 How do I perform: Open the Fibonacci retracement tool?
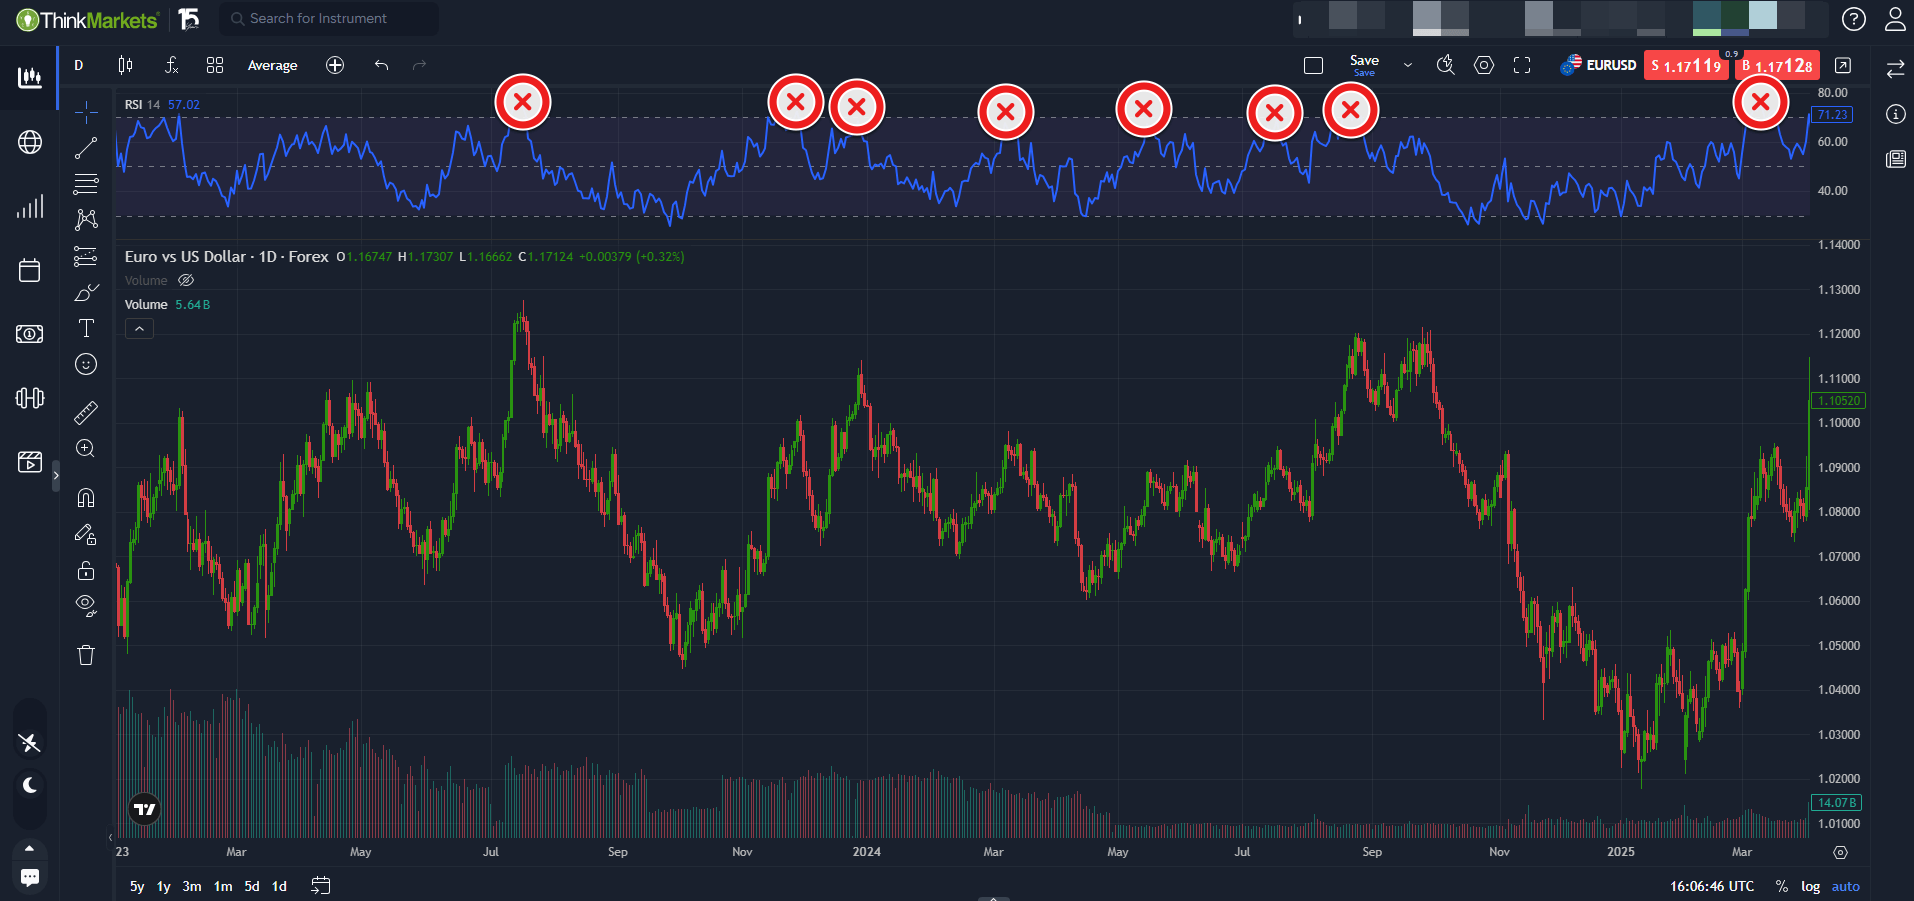point(86,183)
